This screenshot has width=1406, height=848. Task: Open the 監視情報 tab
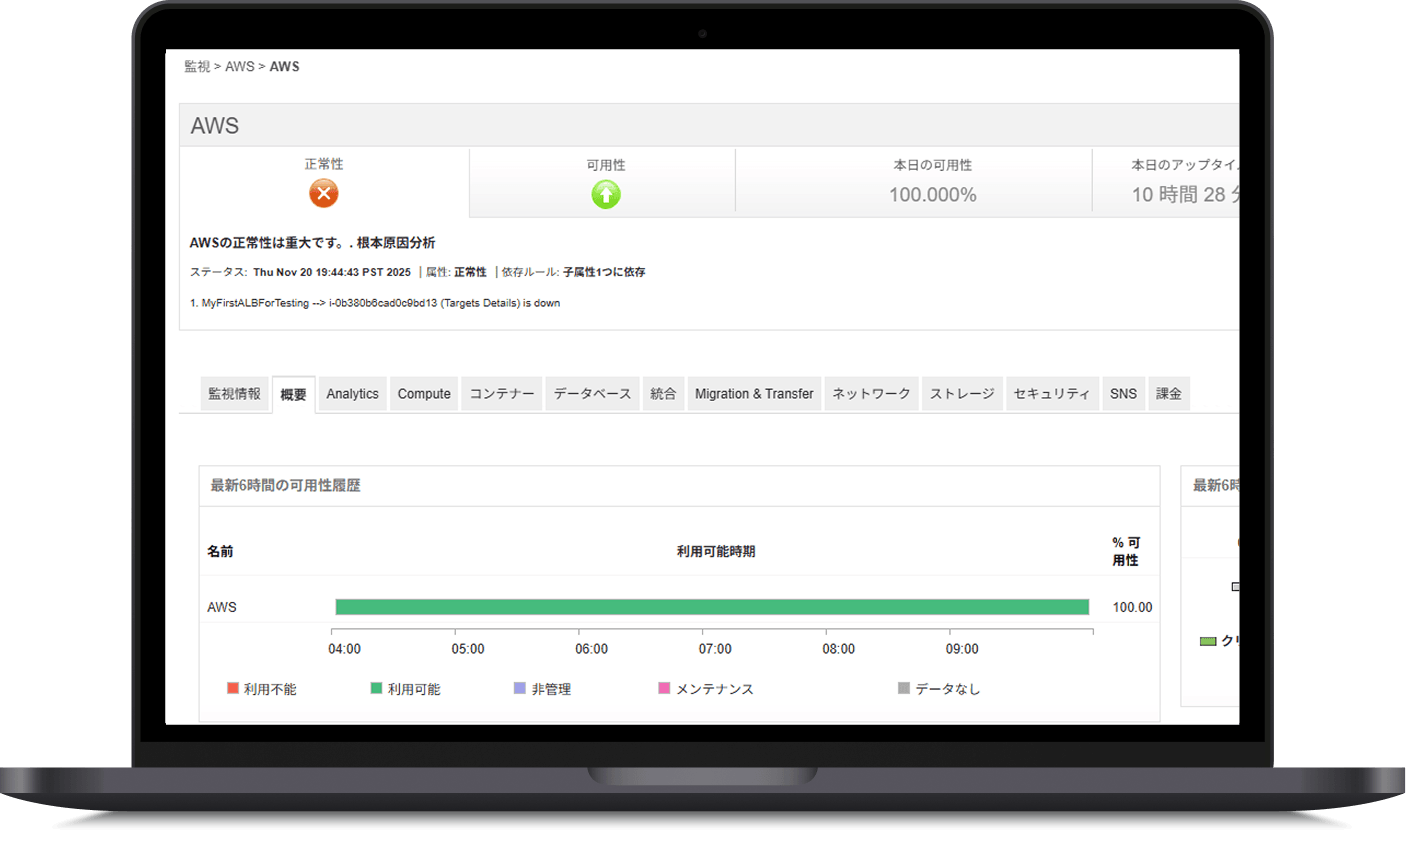point(235,394)
